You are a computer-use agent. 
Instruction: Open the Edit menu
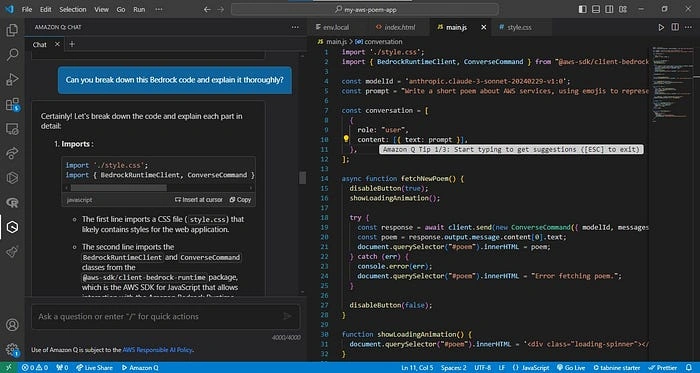(46, 9)
